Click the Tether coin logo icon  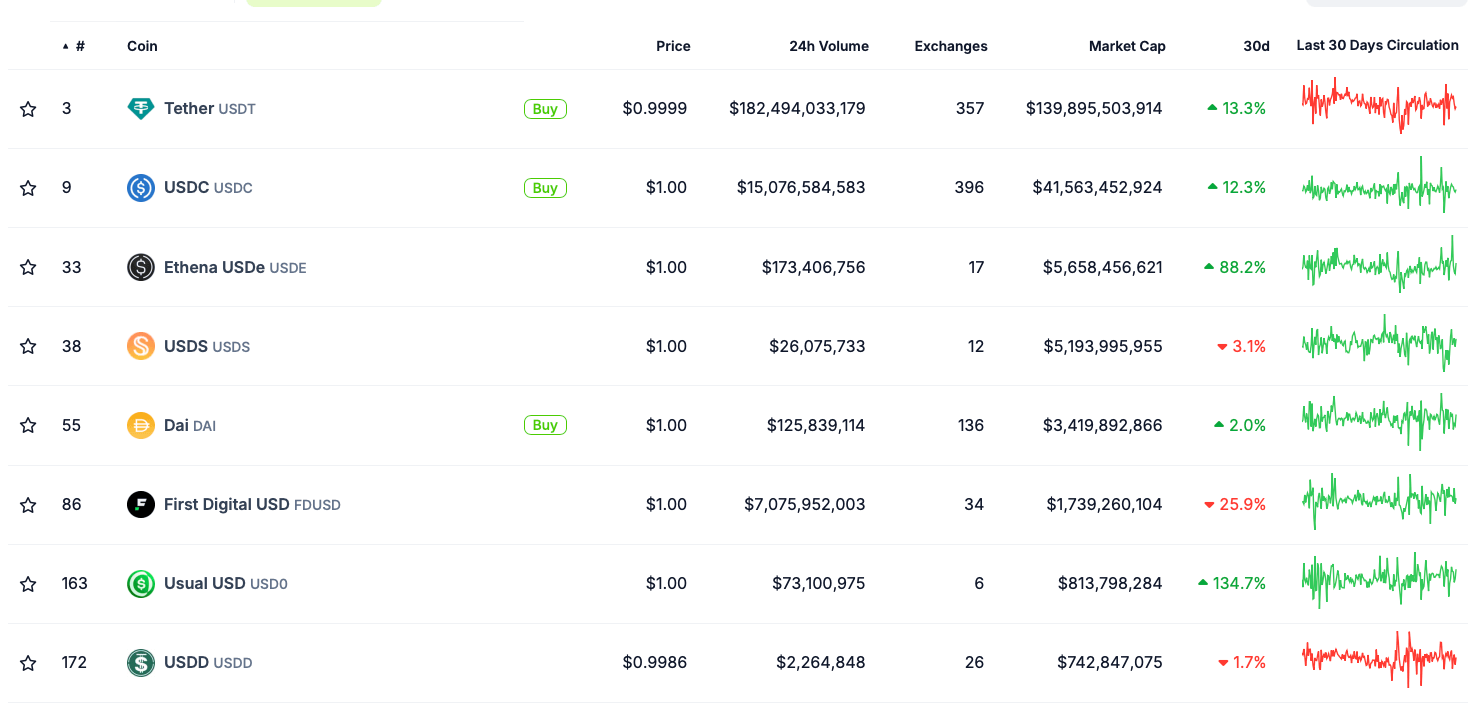pos(141,109)
